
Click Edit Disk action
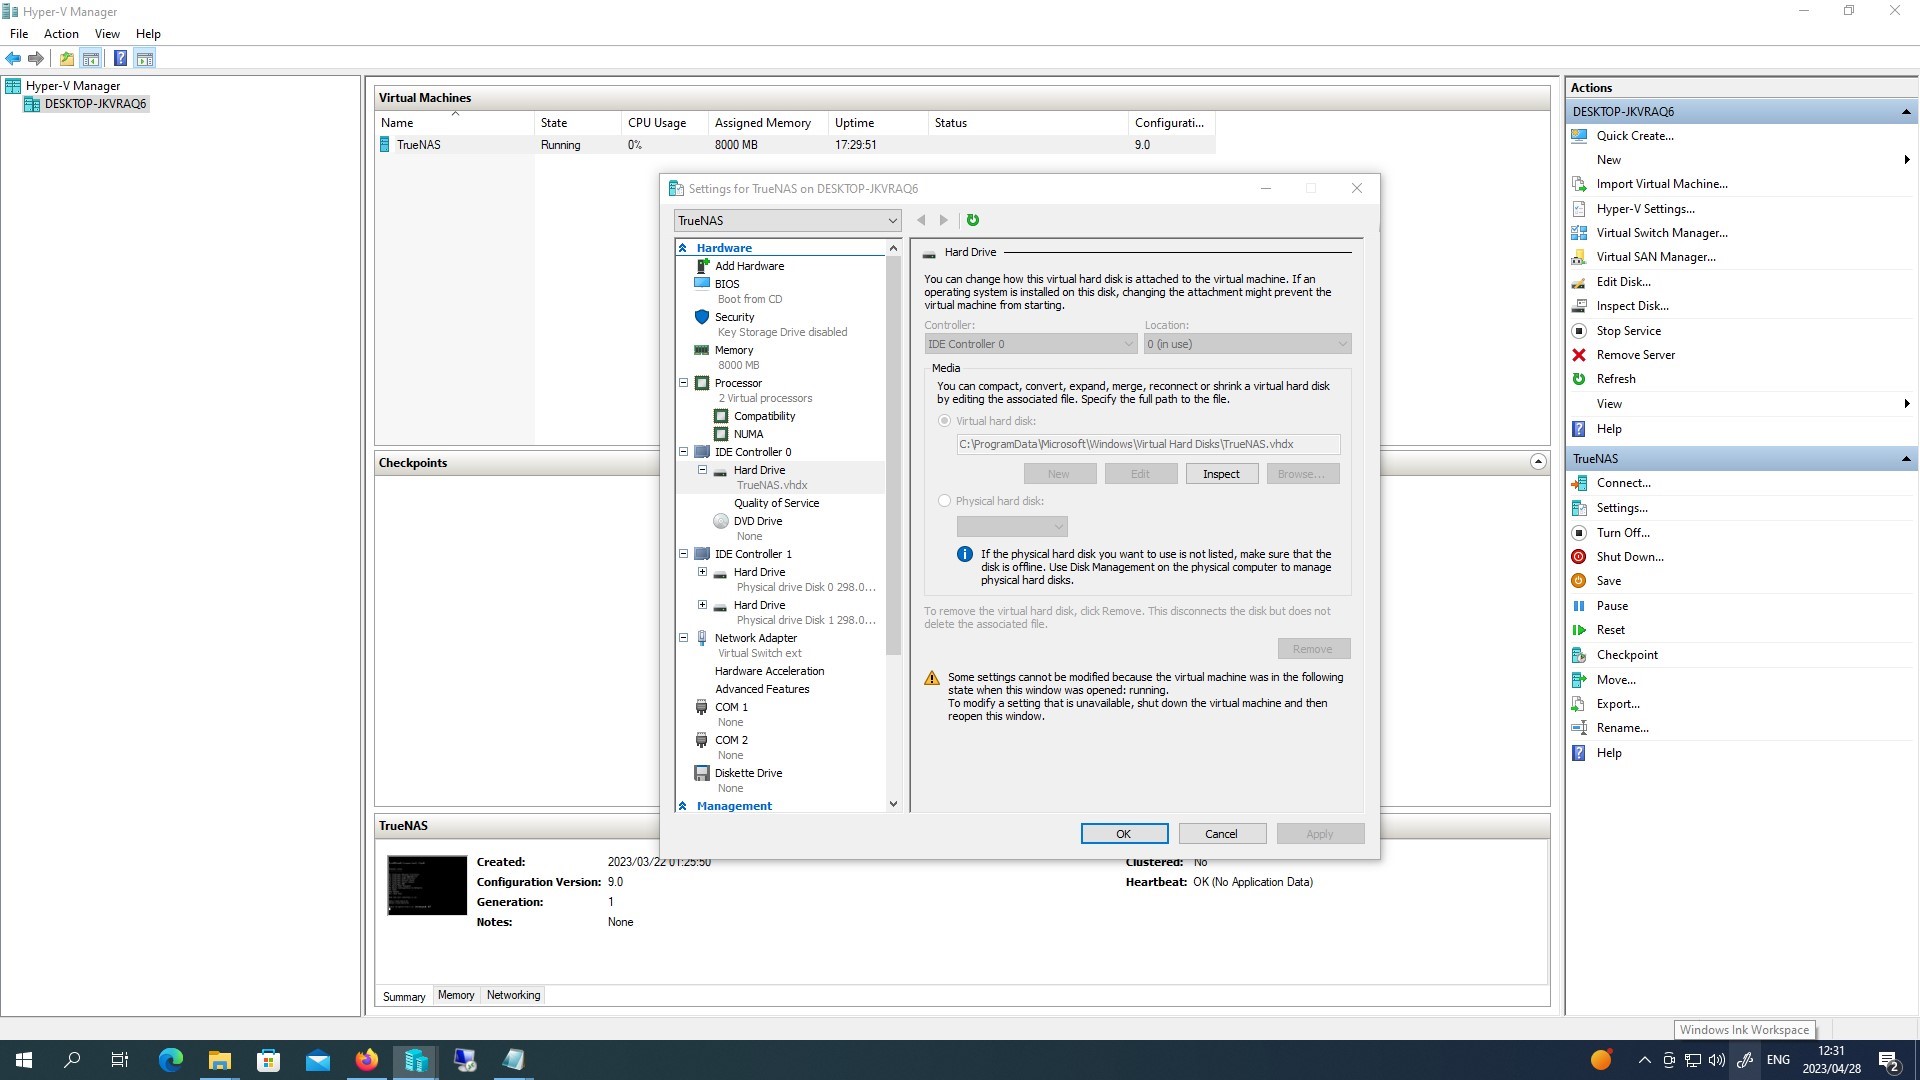click(1623, 282)
